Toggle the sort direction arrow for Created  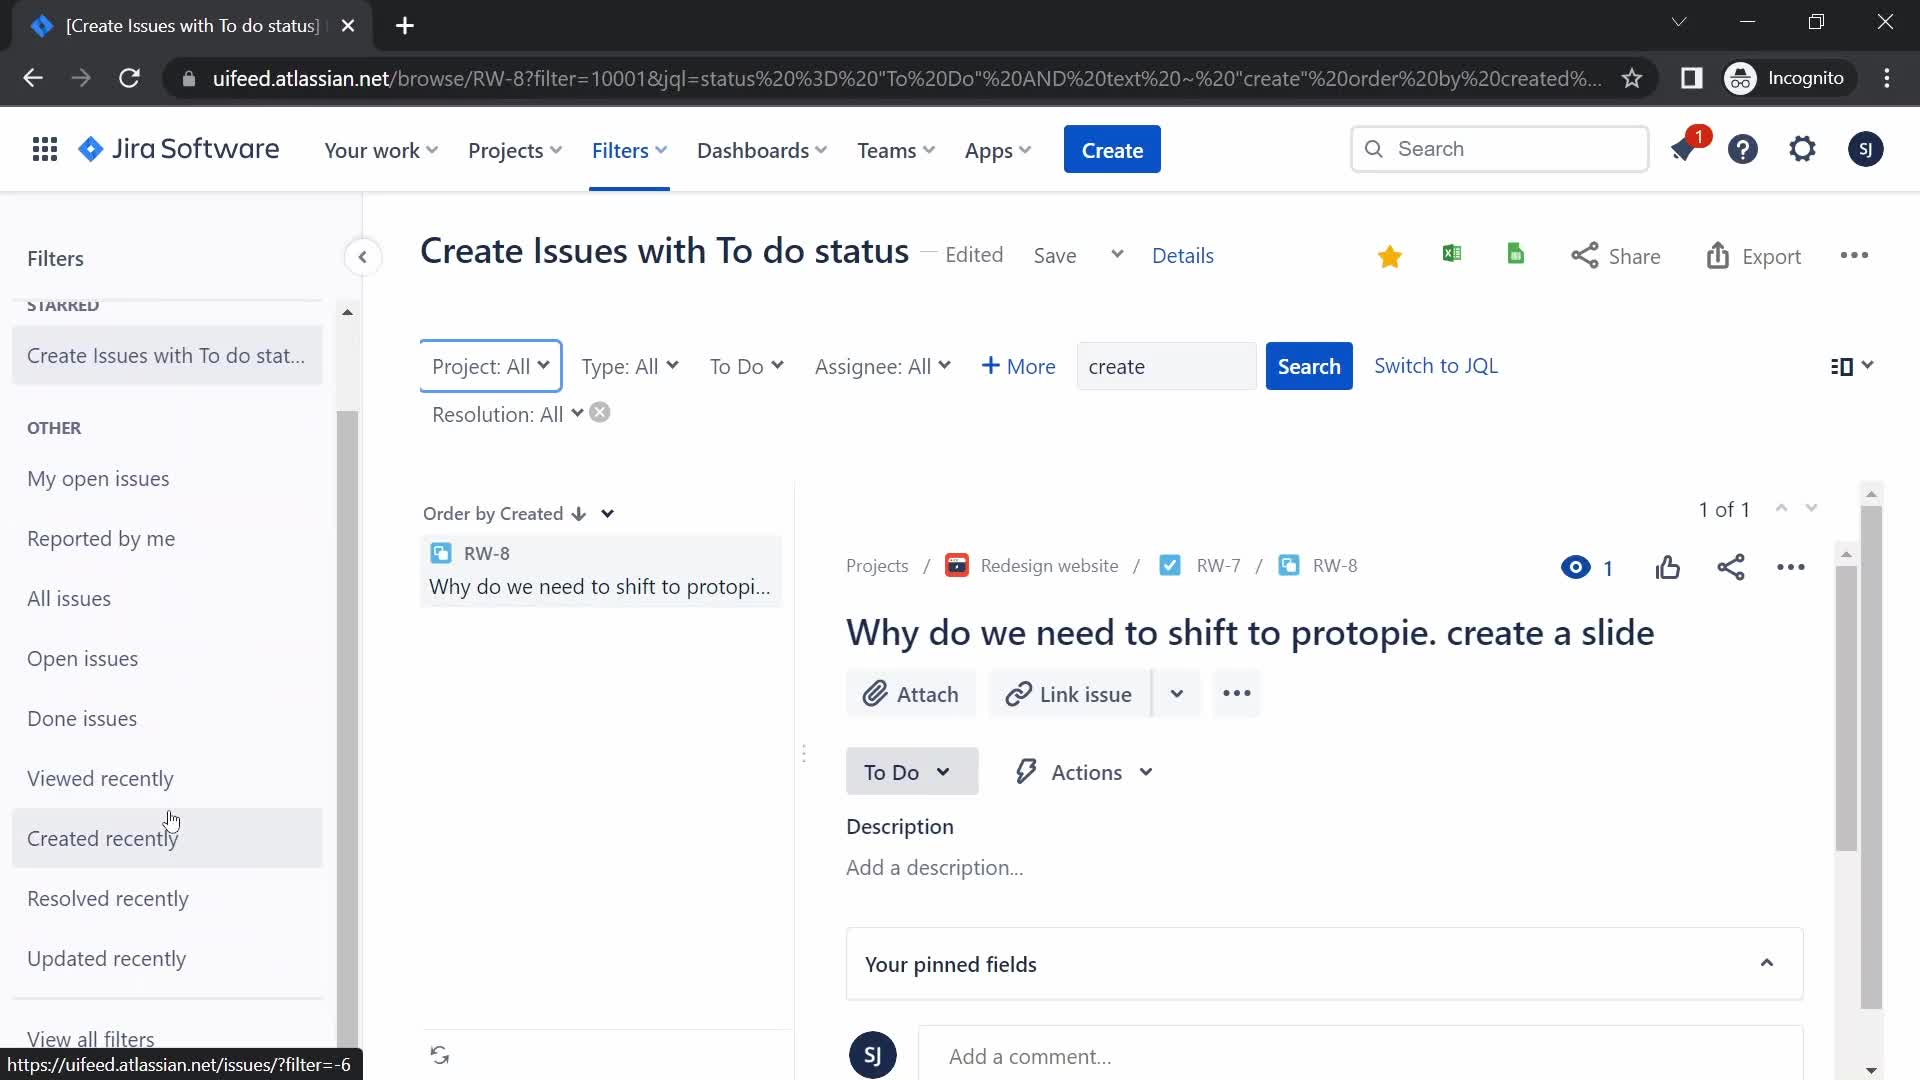point(578,514)
